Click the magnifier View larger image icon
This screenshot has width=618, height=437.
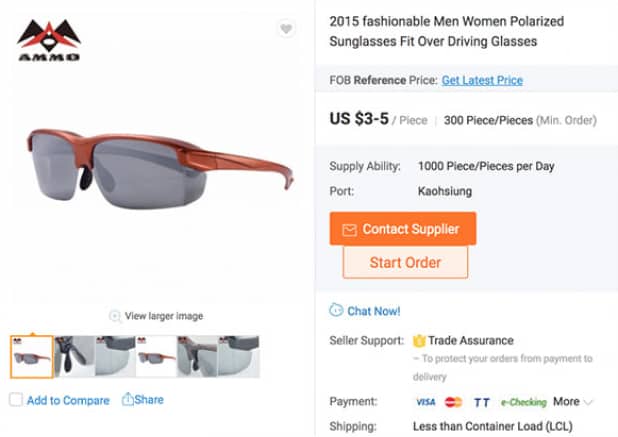[x=115, y=316]
